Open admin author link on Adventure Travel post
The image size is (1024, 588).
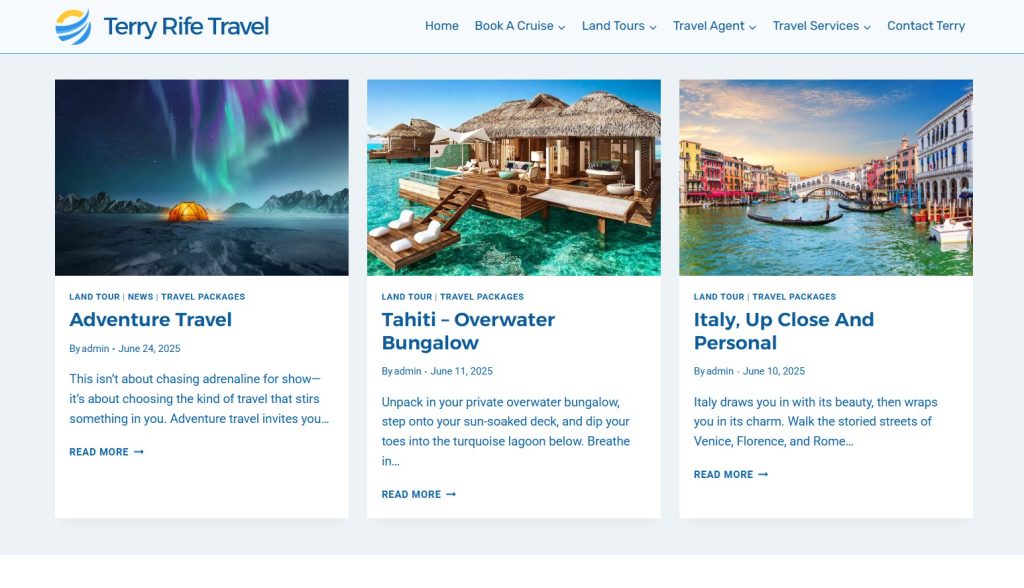point(95,349)
